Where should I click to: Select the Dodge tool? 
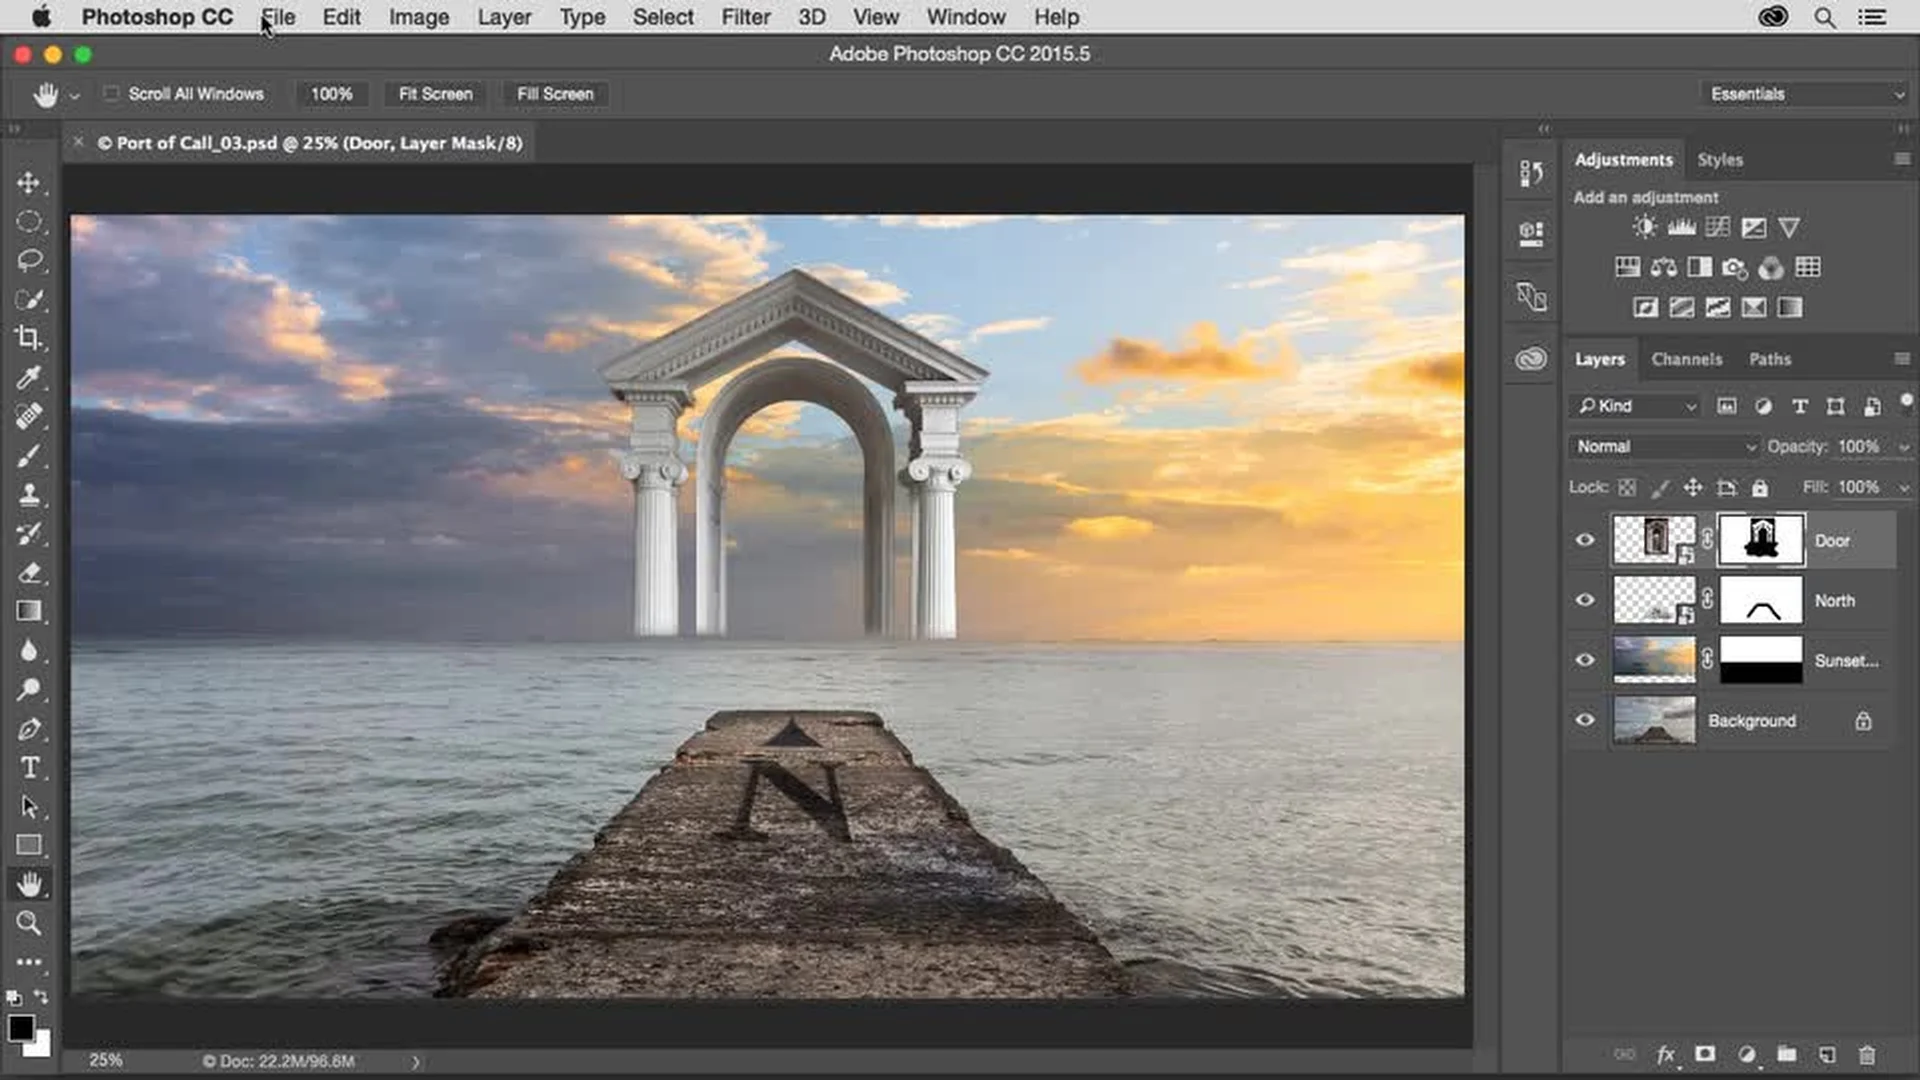pos(28,690)
